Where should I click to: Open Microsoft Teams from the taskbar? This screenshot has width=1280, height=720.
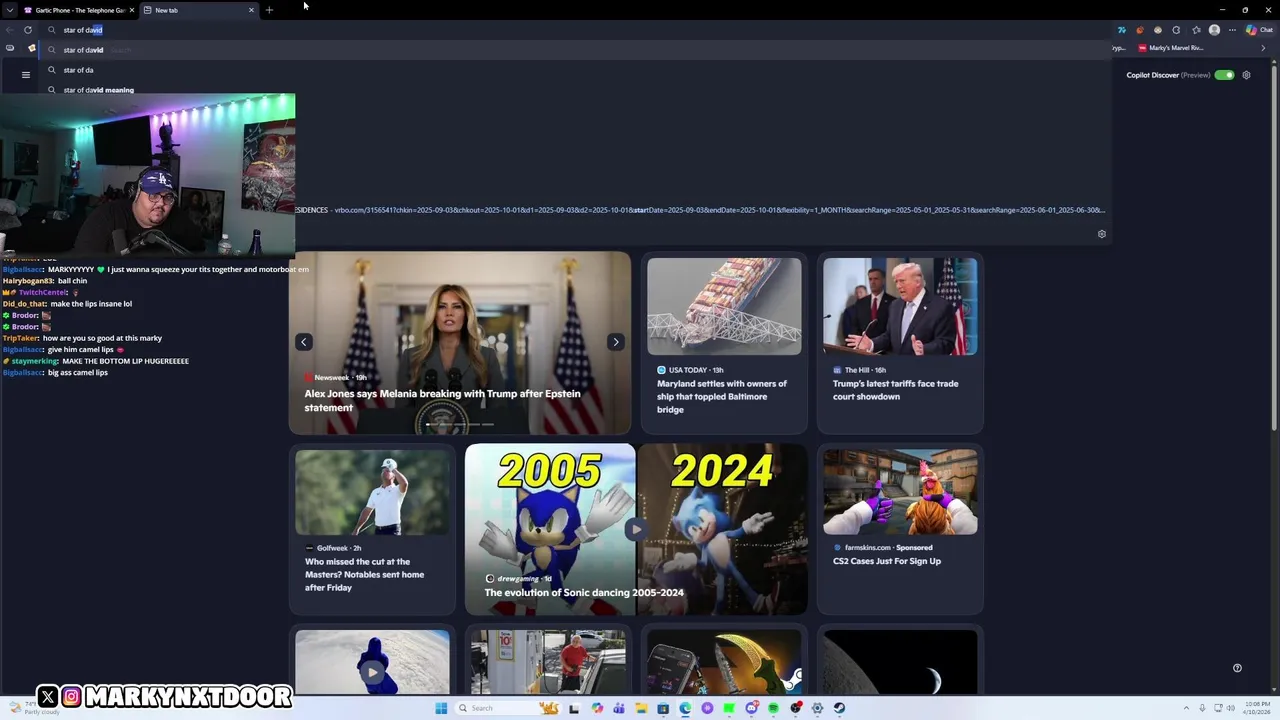click(x=619, y=708)
